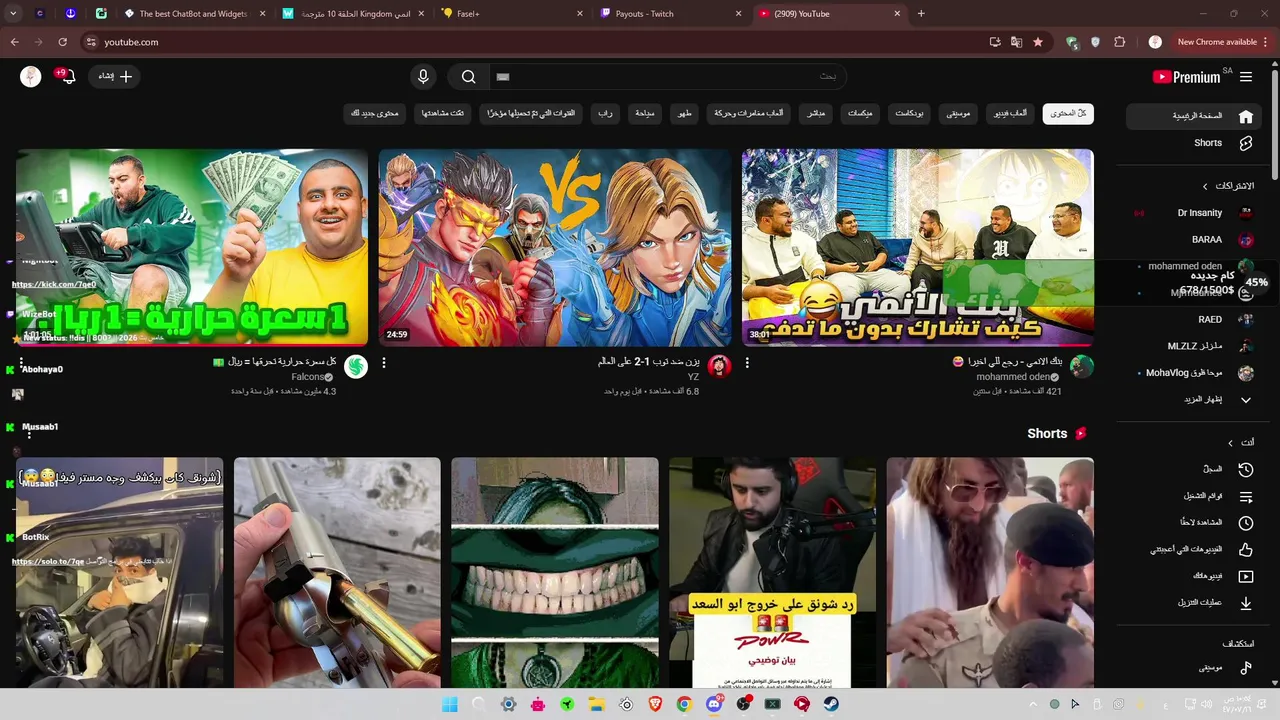This screenshot has height=720, width=1280.
Task: Select the Mixes (ميكسات) filter chip
Action: [860, 113]
